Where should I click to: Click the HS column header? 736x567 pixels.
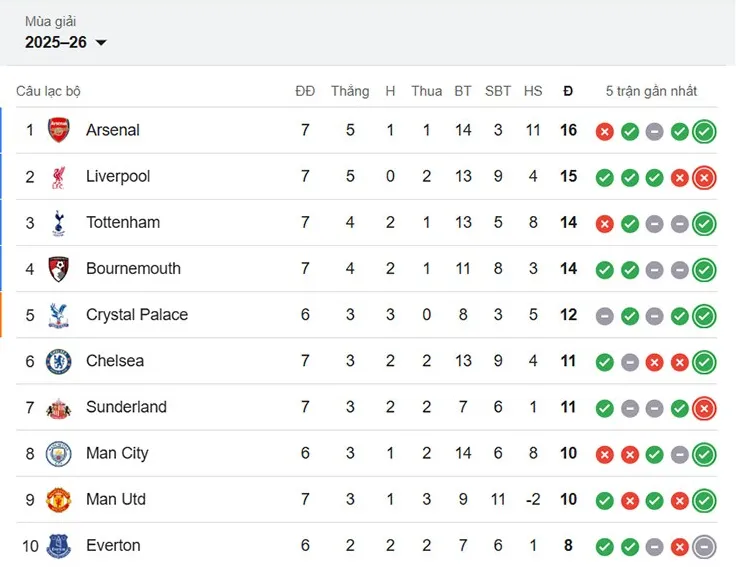[x=533, y=91]
